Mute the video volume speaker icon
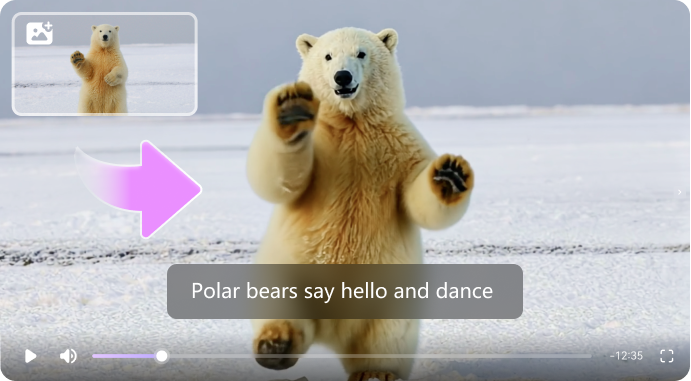The width and height of the screenshot is (691, 381). pos(68,356)
